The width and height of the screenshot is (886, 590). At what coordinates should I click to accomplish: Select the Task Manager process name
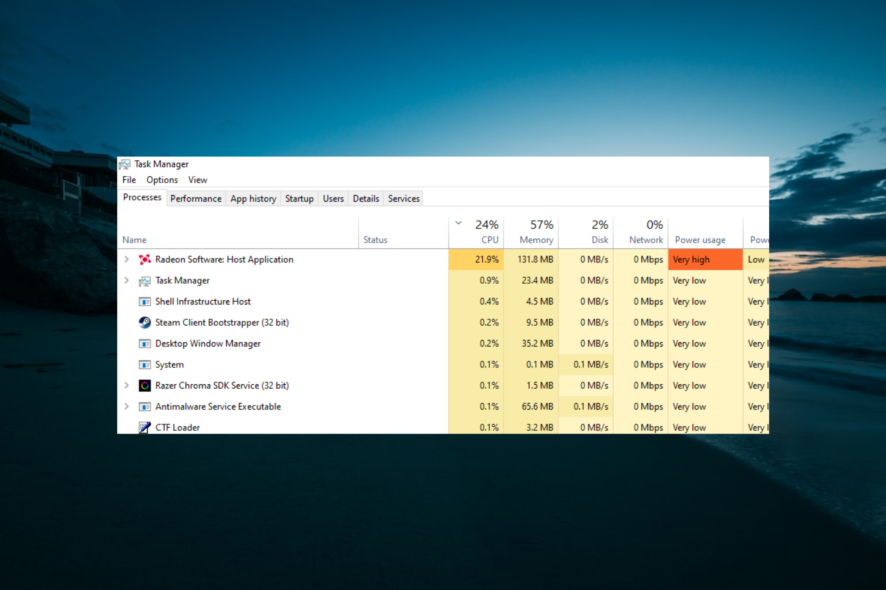(x=183, y=280)
